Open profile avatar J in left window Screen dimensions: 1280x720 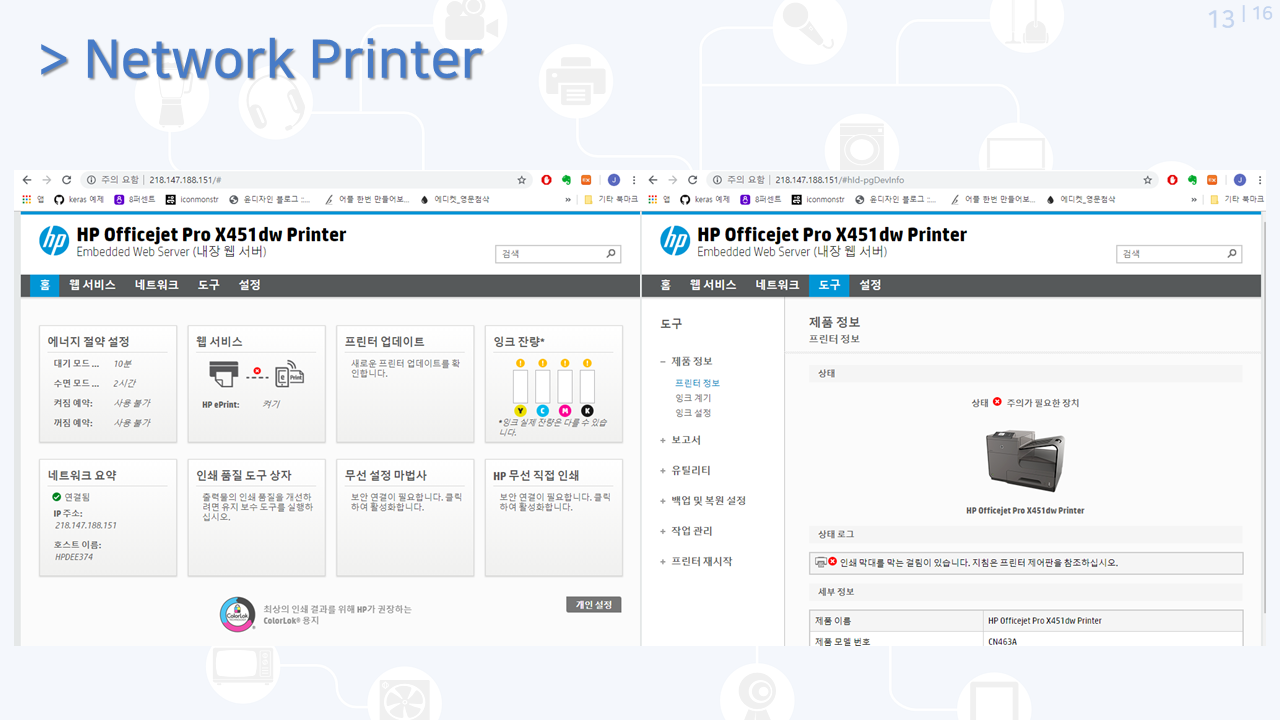(x=613, y=180)
